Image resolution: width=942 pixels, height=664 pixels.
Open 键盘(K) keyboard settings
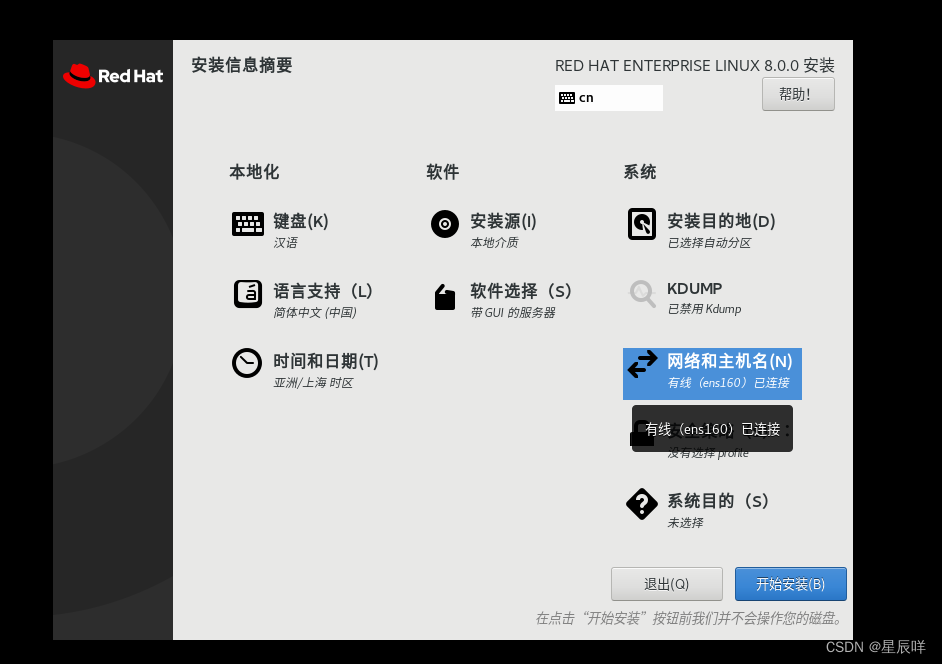tap(301, 221)
